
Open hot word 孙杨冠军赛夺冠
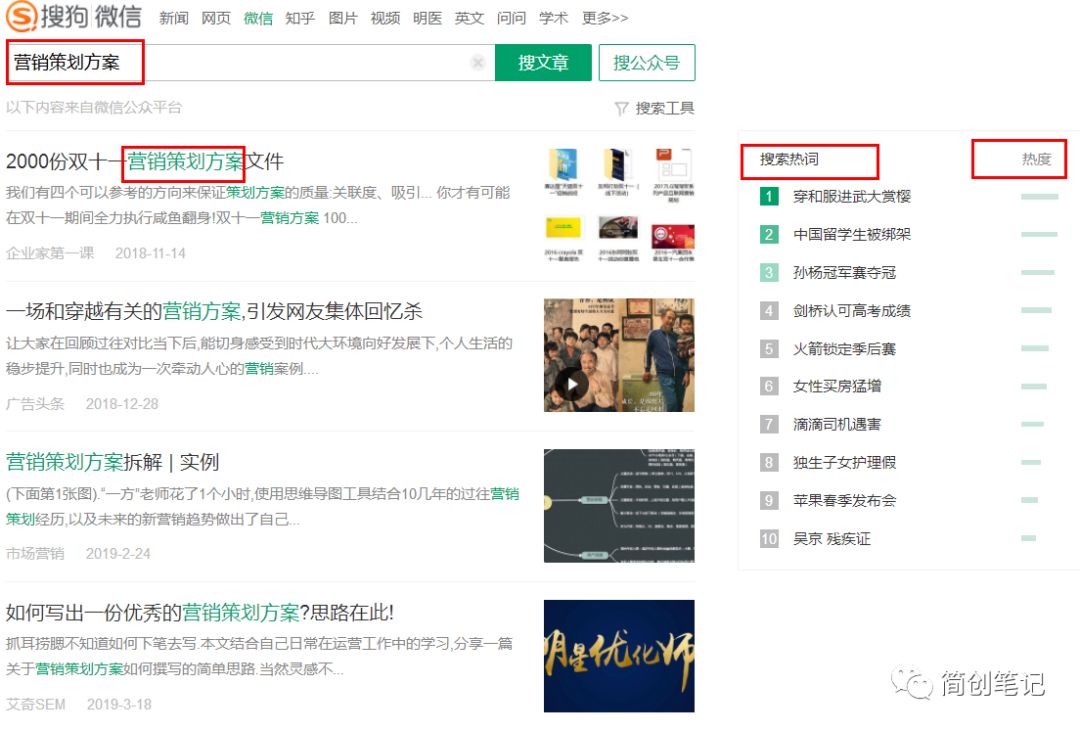pos(844,273)
